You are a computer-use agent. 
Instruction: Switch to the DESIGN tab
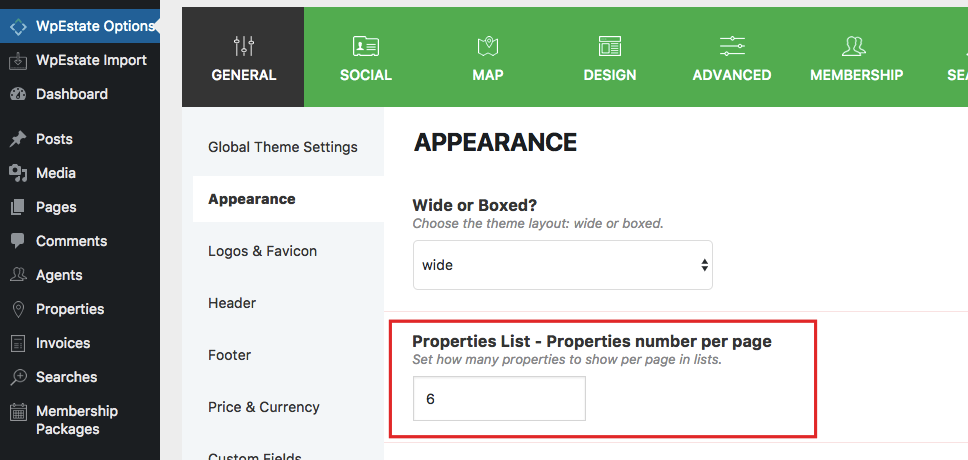tap(610, 57)
